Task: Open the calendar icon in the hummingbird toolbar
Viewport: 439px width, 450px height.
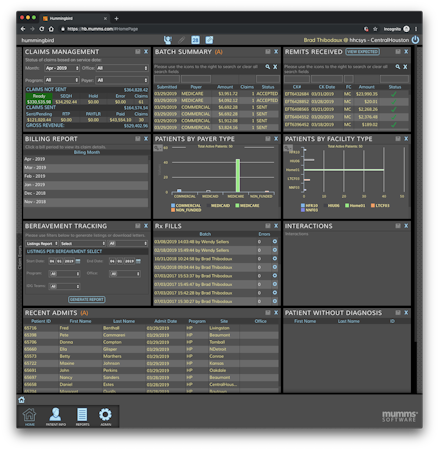Action: click(195, 40)
